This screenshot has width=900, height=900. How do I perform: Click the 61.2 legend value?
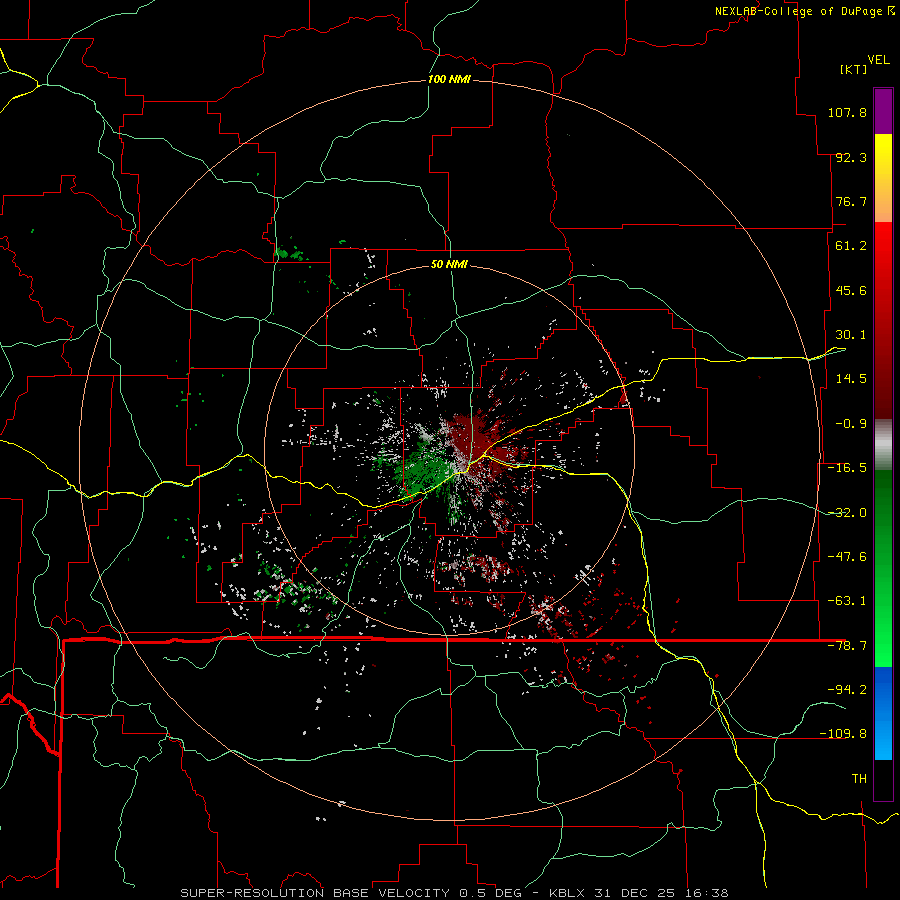point(851,246)
